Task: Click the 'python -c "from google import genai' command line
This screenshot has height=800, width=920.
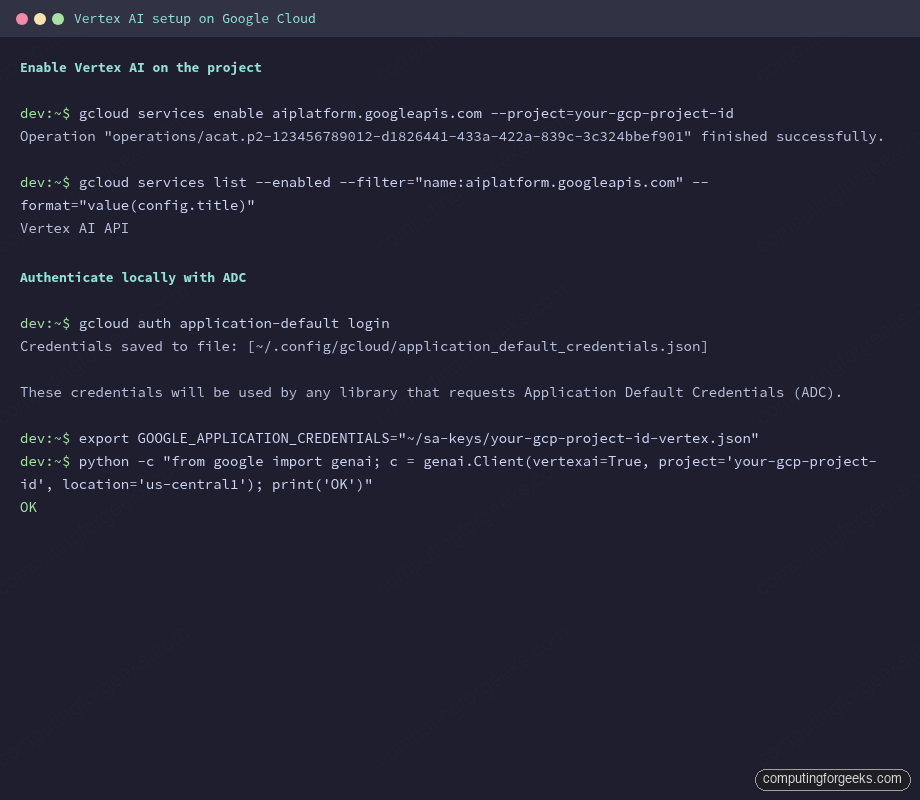Action: 448,461
